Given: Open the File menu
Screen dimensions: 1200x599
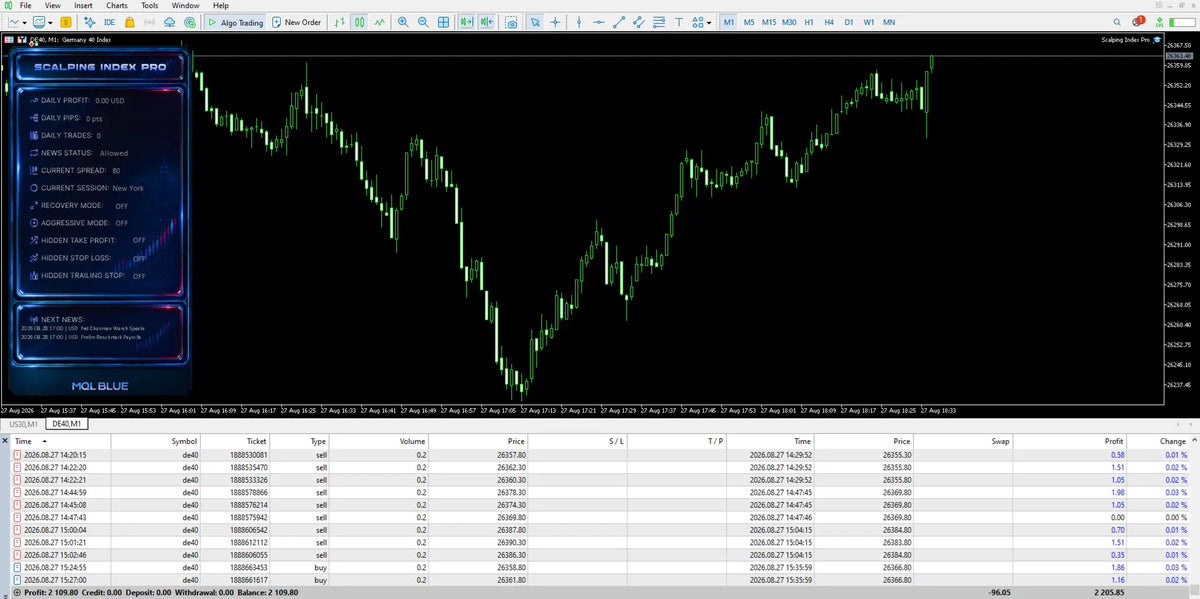Looking at the screenshot, I should [x=26, y=5].
